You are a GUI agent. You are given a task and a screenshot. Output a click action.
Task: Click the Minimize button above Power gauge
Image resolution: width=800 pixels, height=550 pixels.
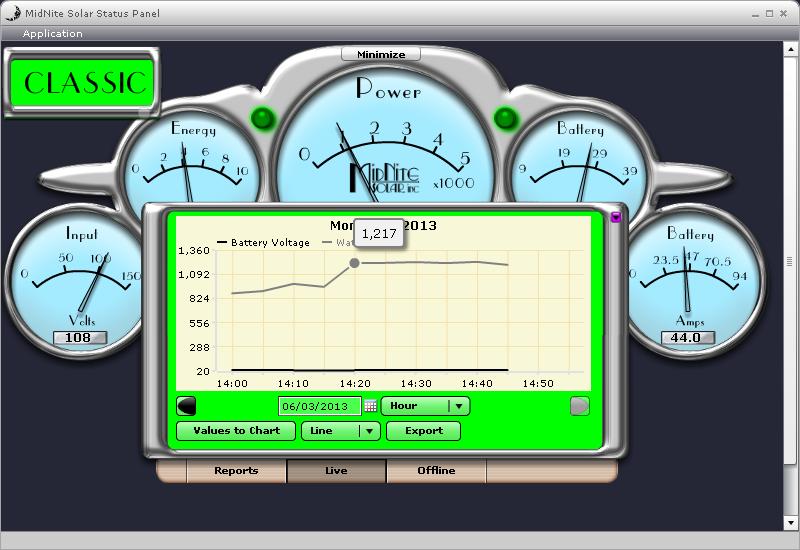coord(381,54)
